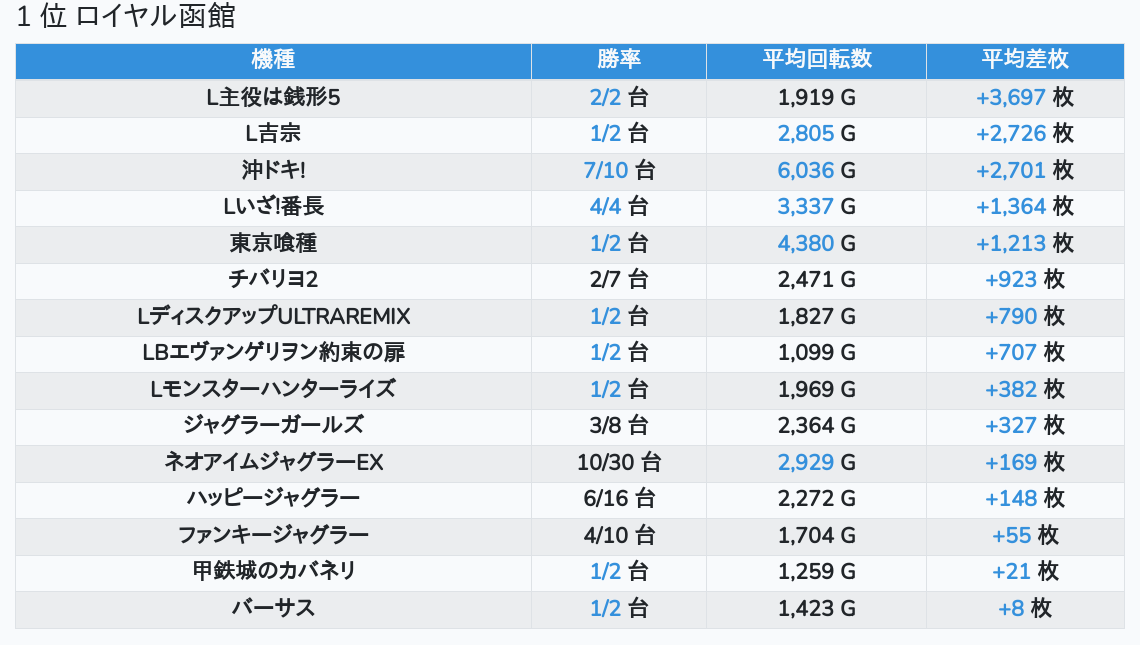The height and width of the screenshot is (645, 1140).
Task: Select the バーサス machine name
Action: [x=273, y=608]
